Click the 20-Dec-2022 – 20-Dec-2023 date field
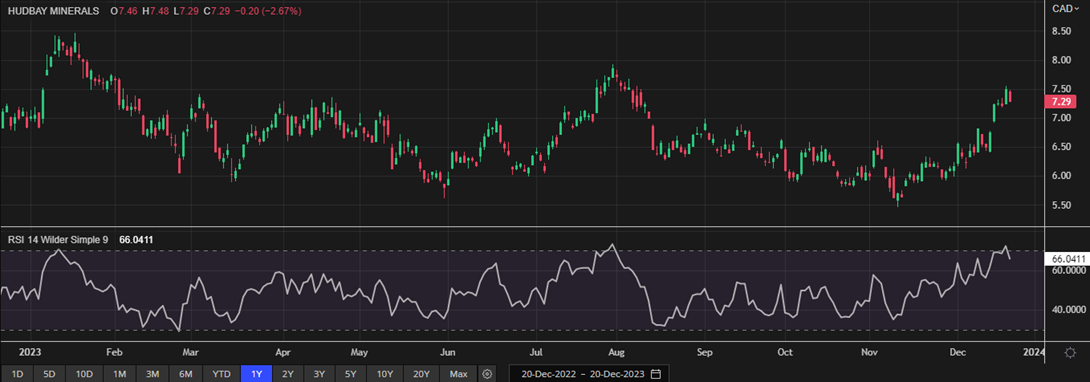This screenshot has width=1090, height=382. tap(589, 374)
